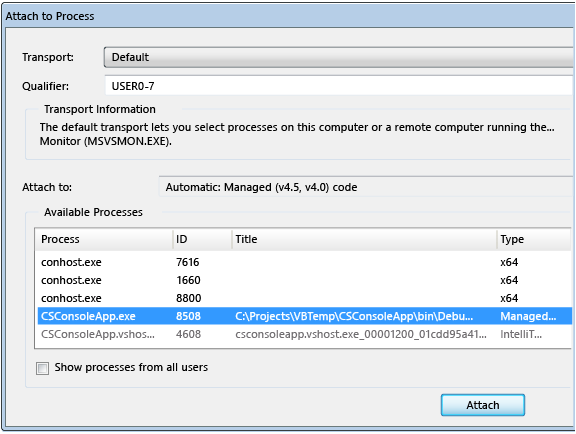
Task: Click the x64 type of process 8800
Action: (x=509, y=298)
